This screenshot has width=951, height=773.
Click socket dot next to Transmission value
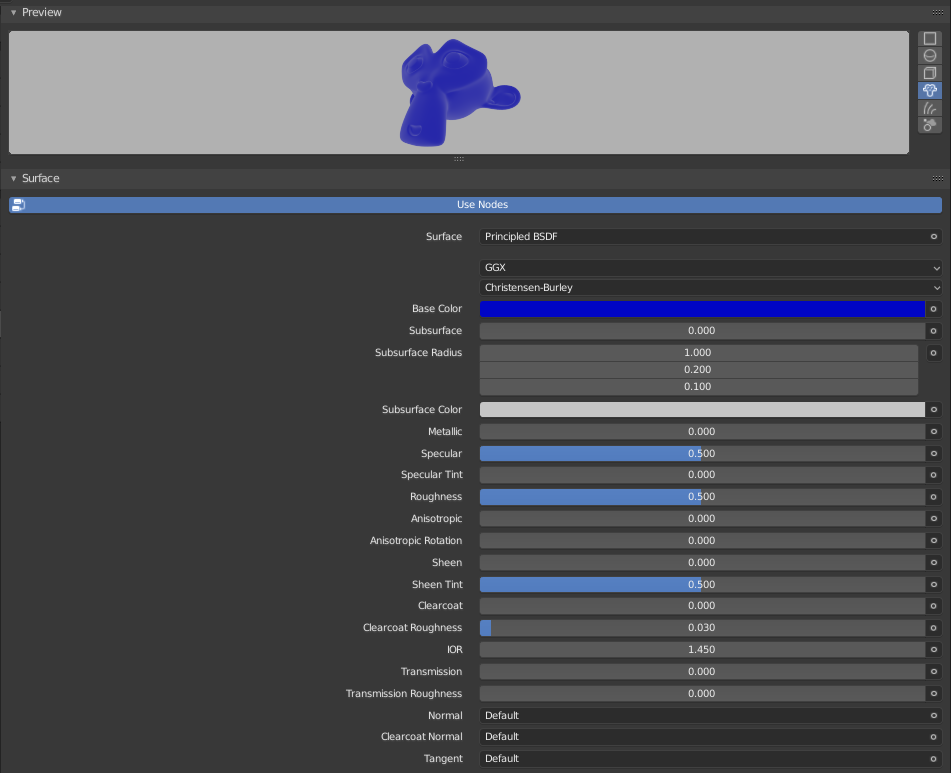click(x=933, y=672)
